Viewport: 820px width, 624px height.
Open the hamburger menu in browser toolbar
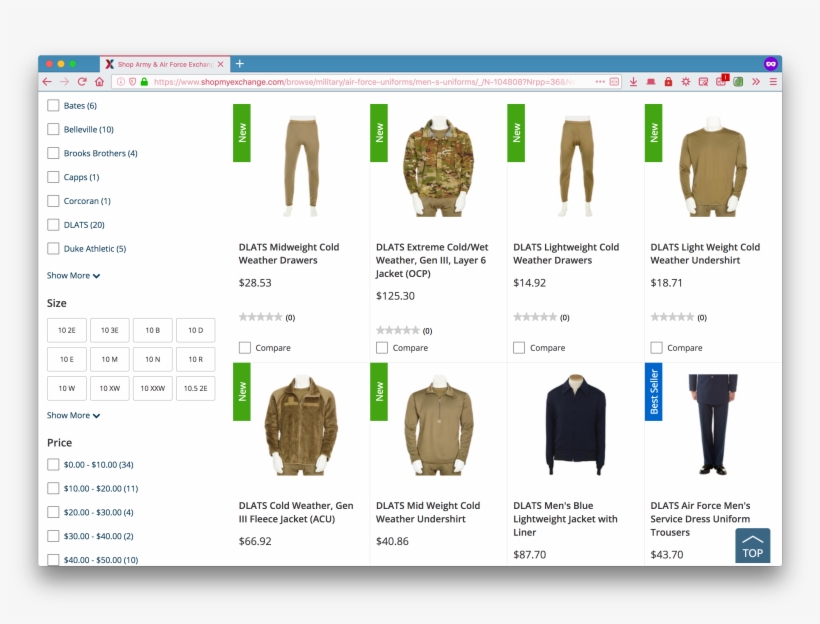(773, 82)
